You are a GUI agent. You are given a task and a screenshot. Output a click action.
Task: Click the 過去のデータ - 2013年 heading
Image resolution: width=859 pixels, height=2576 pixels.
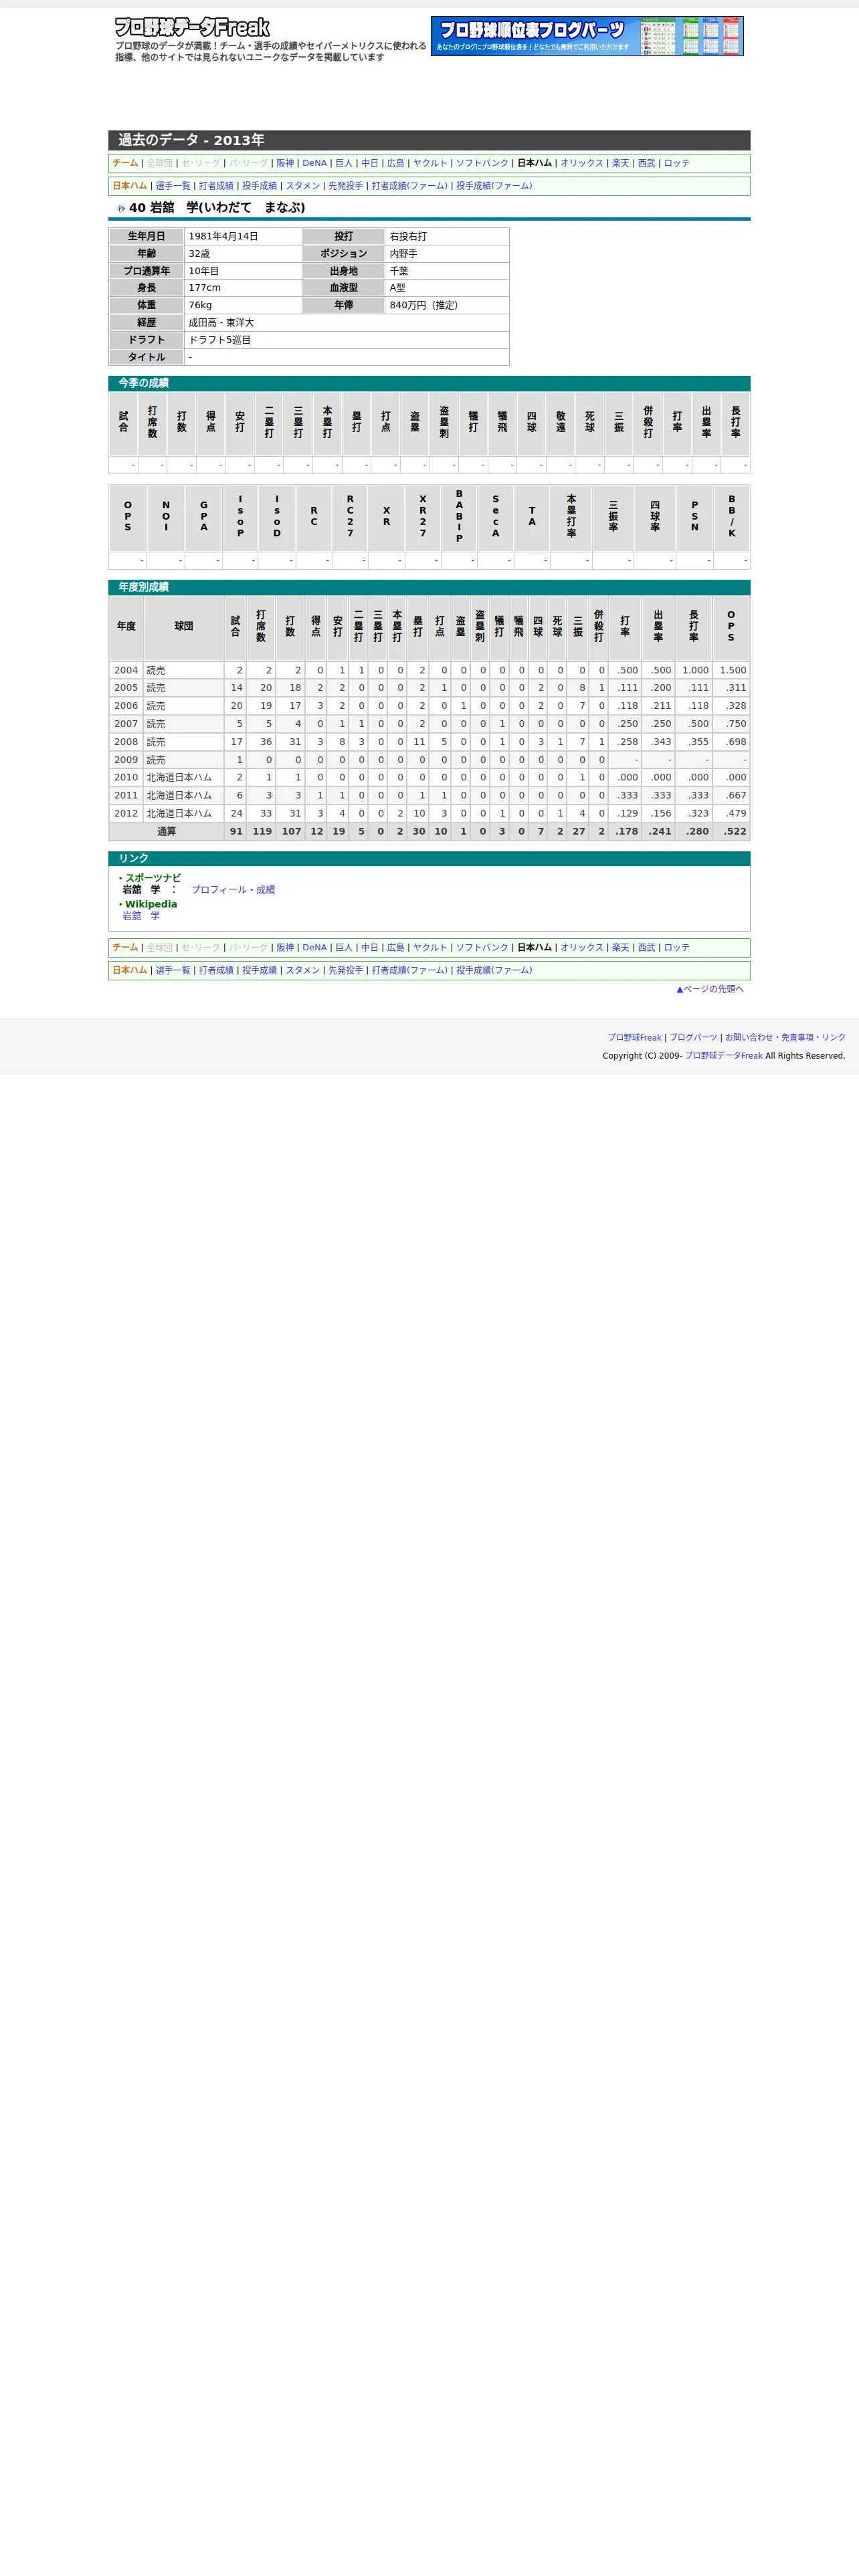pyautogui.click(x=429, y=140)
